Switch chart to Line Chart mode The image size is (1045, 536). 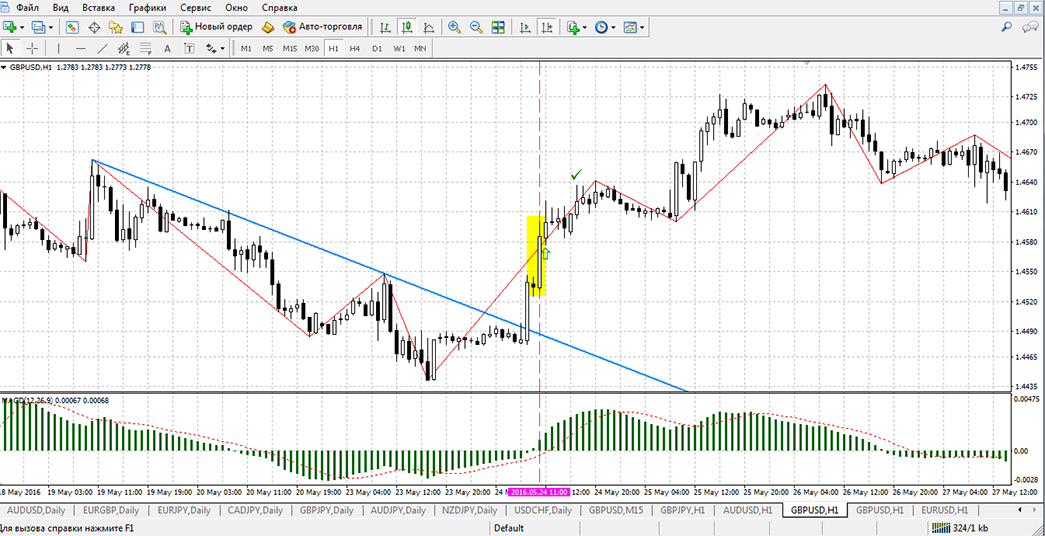click(429, 27)
